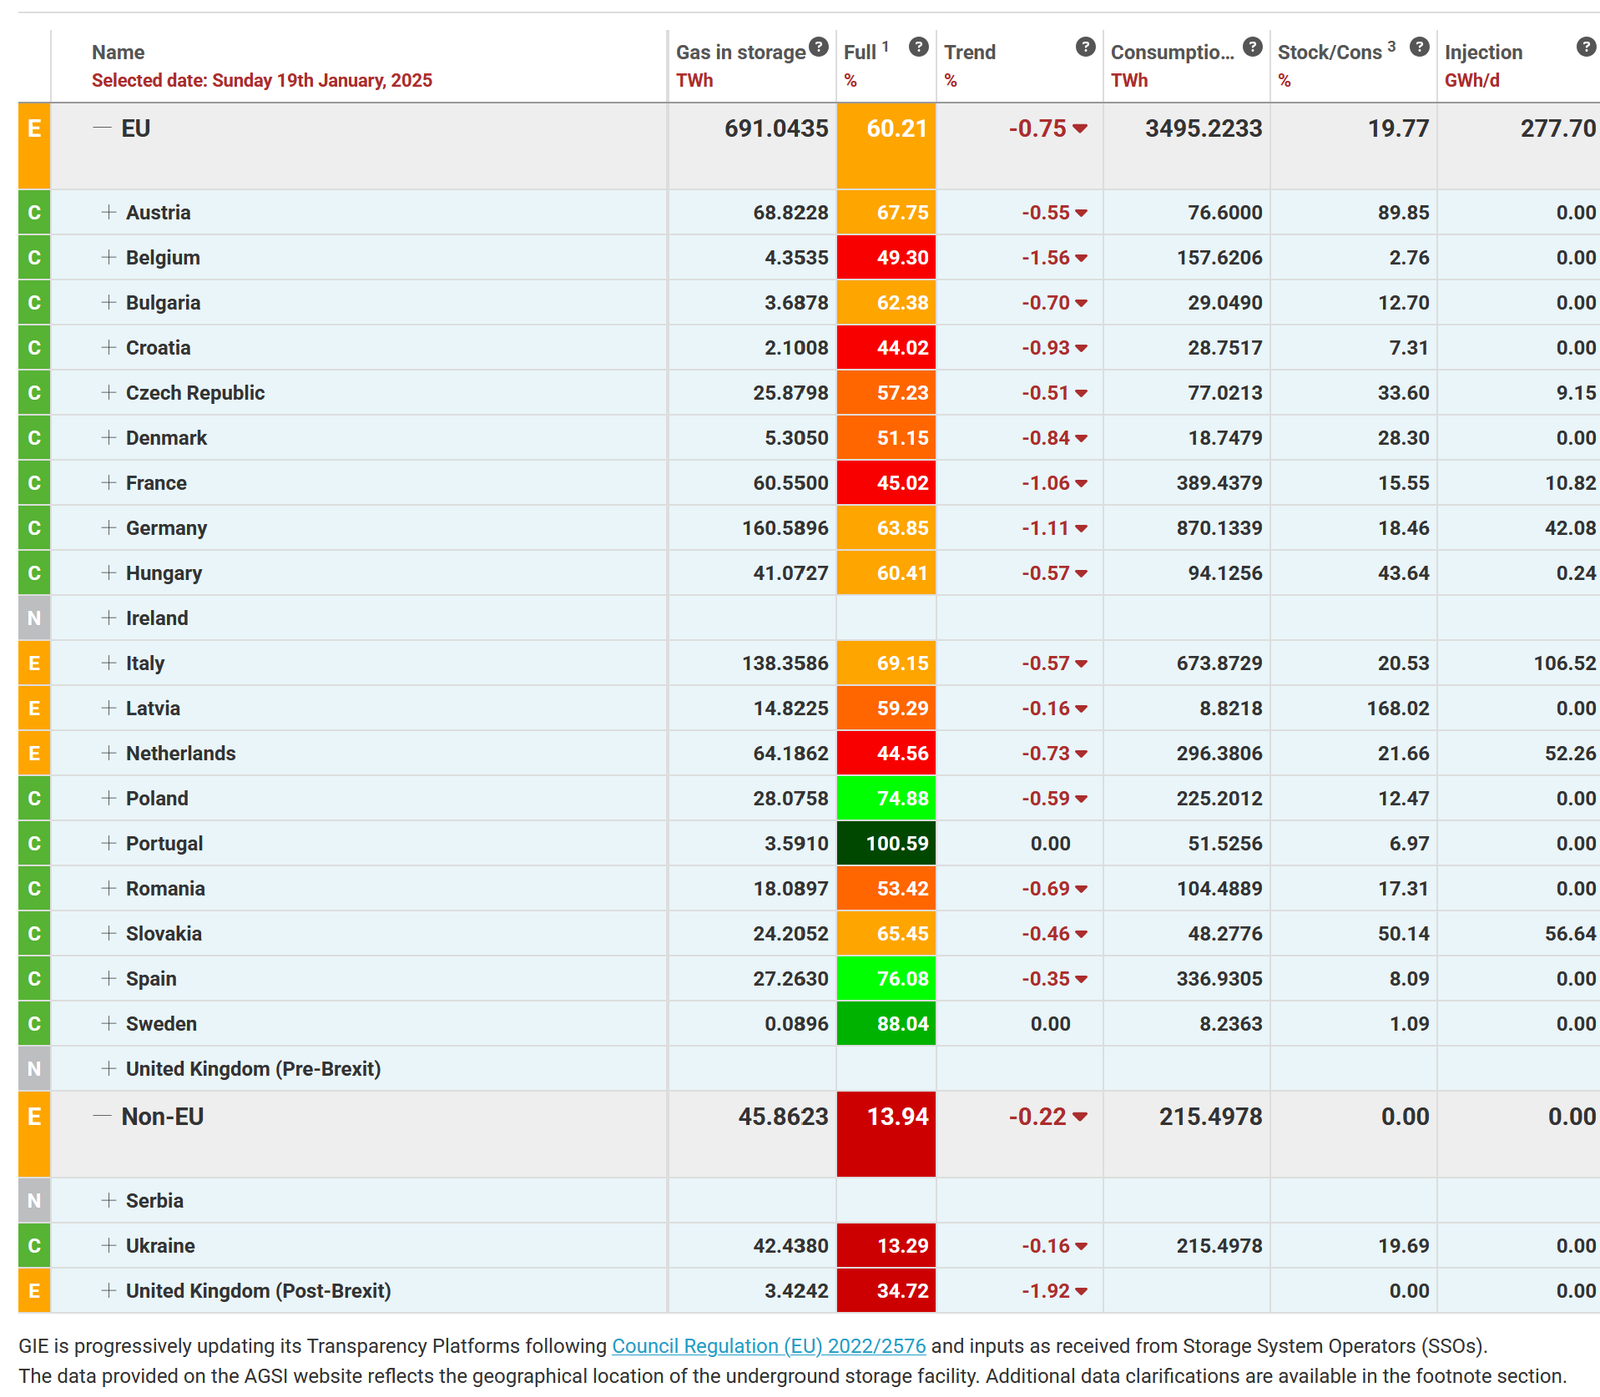Click Injection column help icon
1600x1397 pixels.
pos(1586,47)
